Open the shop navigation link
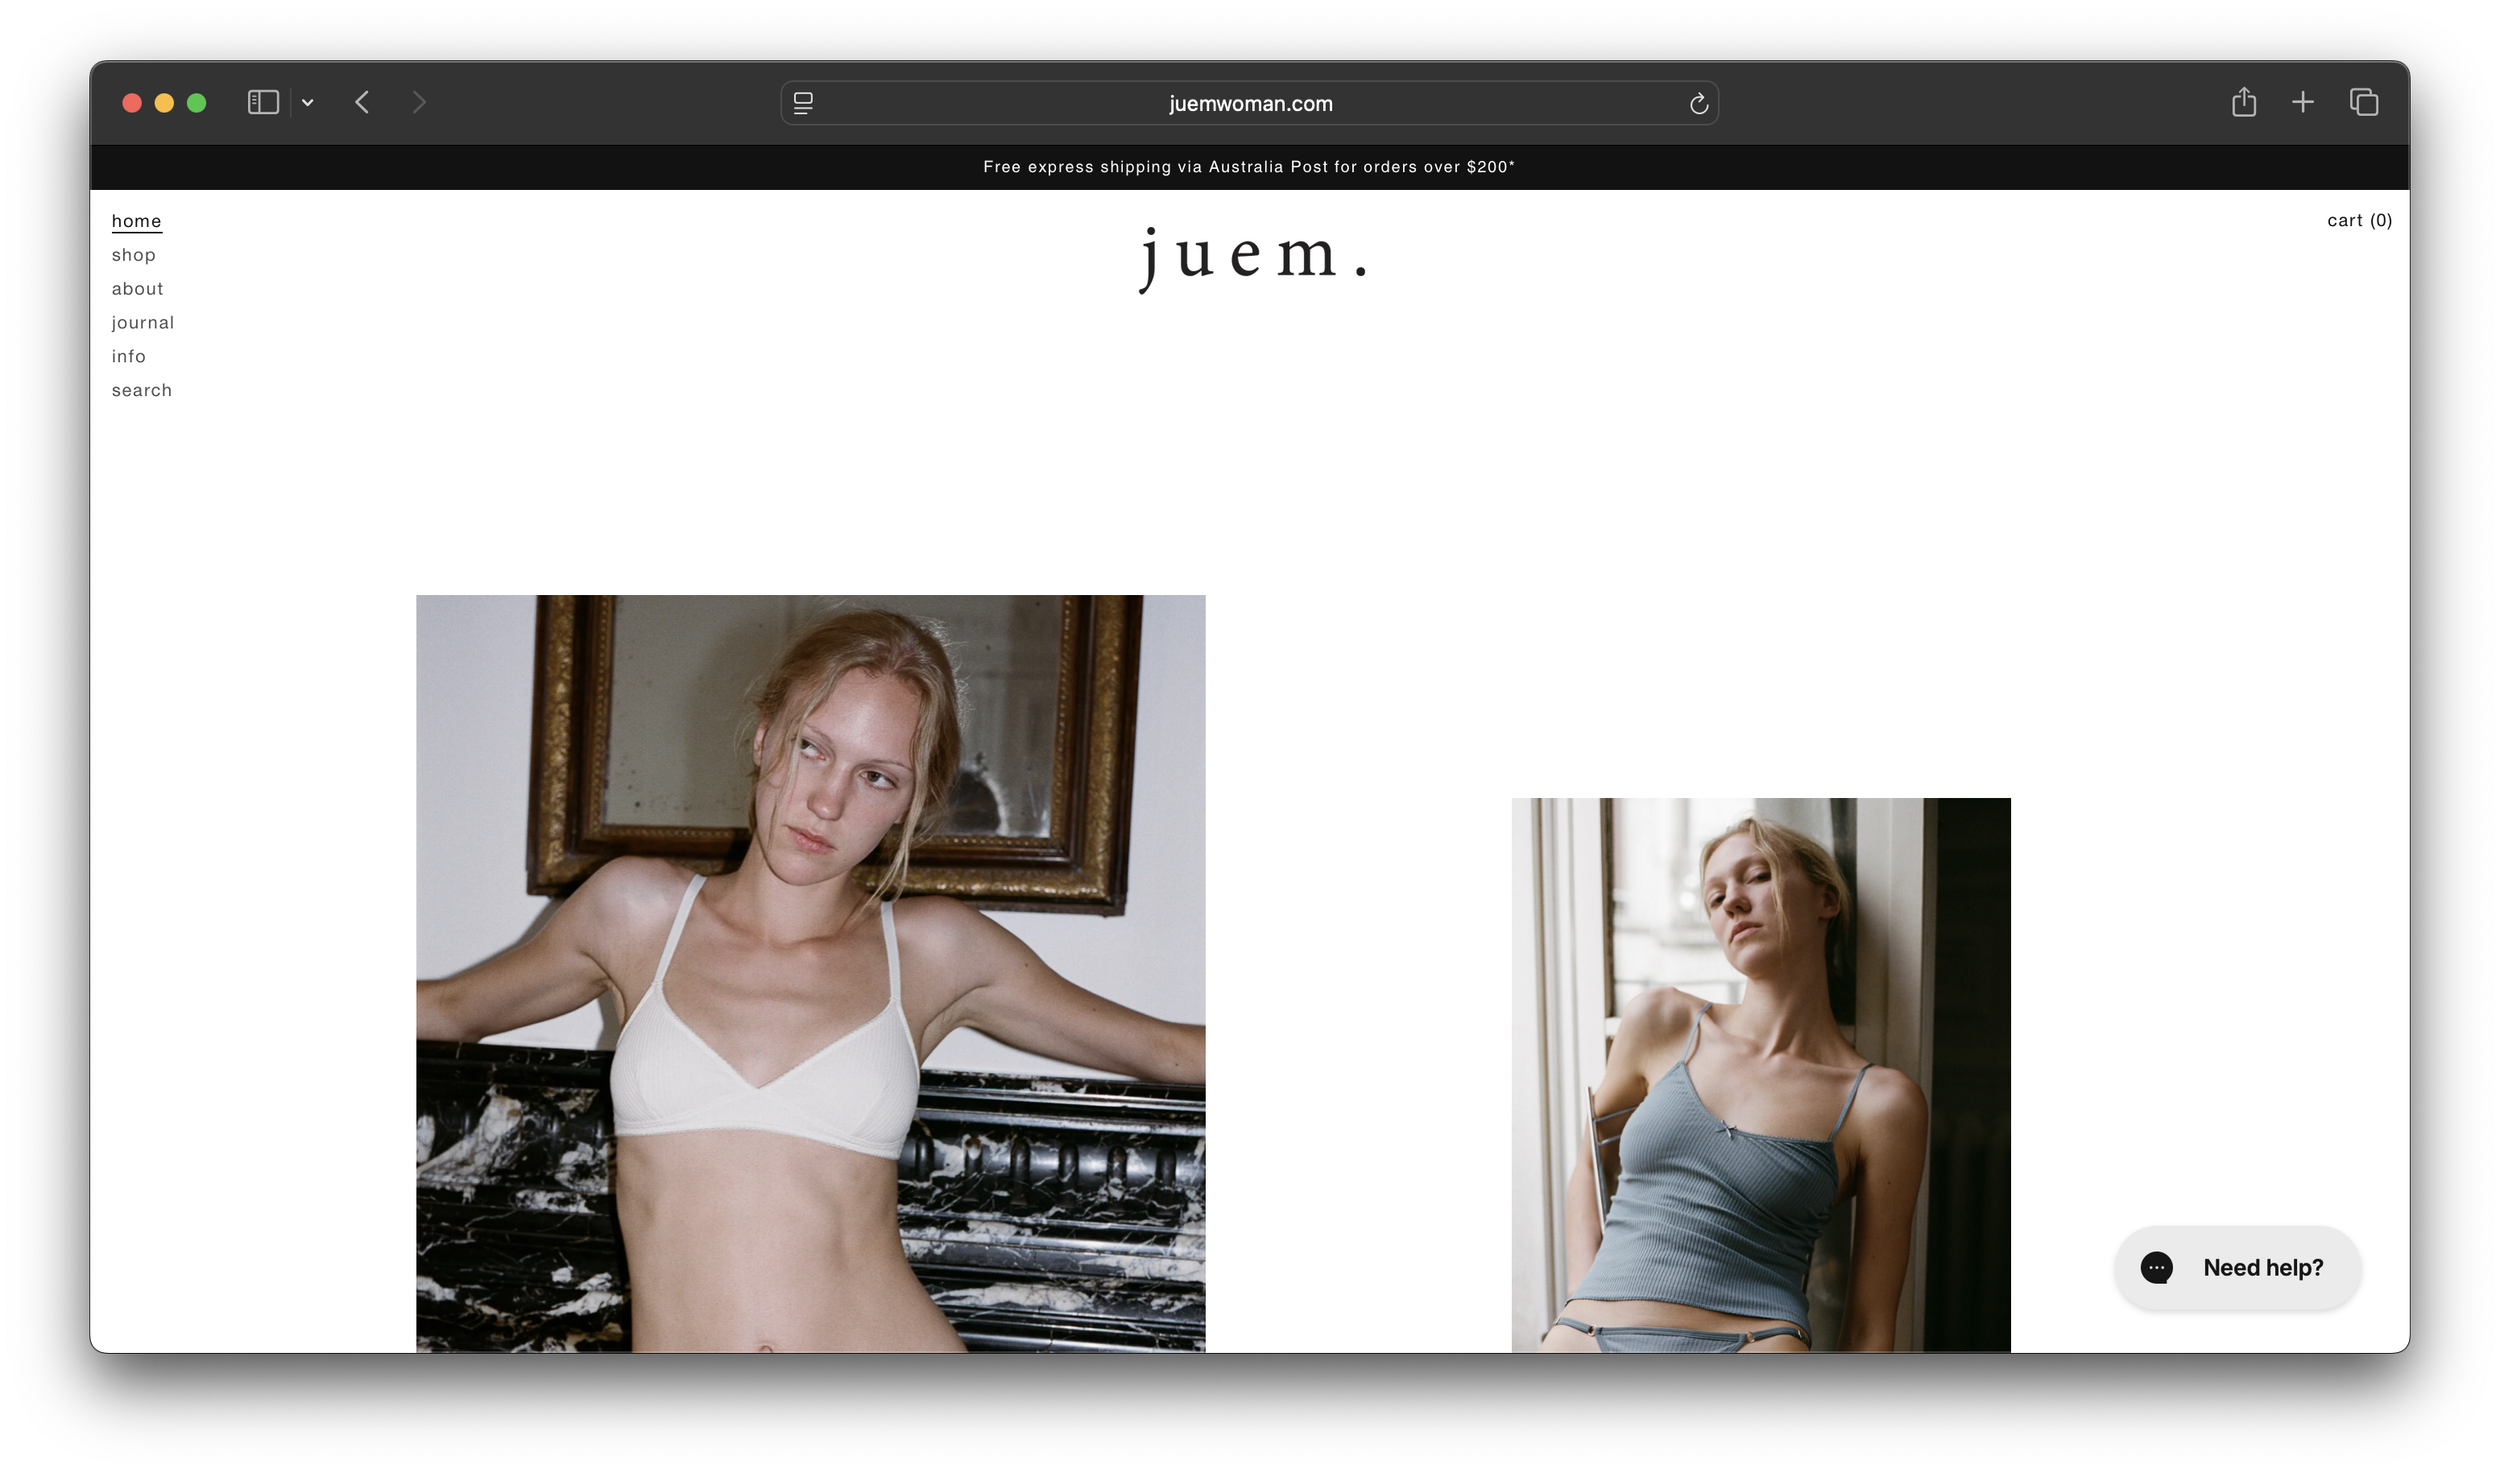Screen dimensions: 2500x1472 134,255
